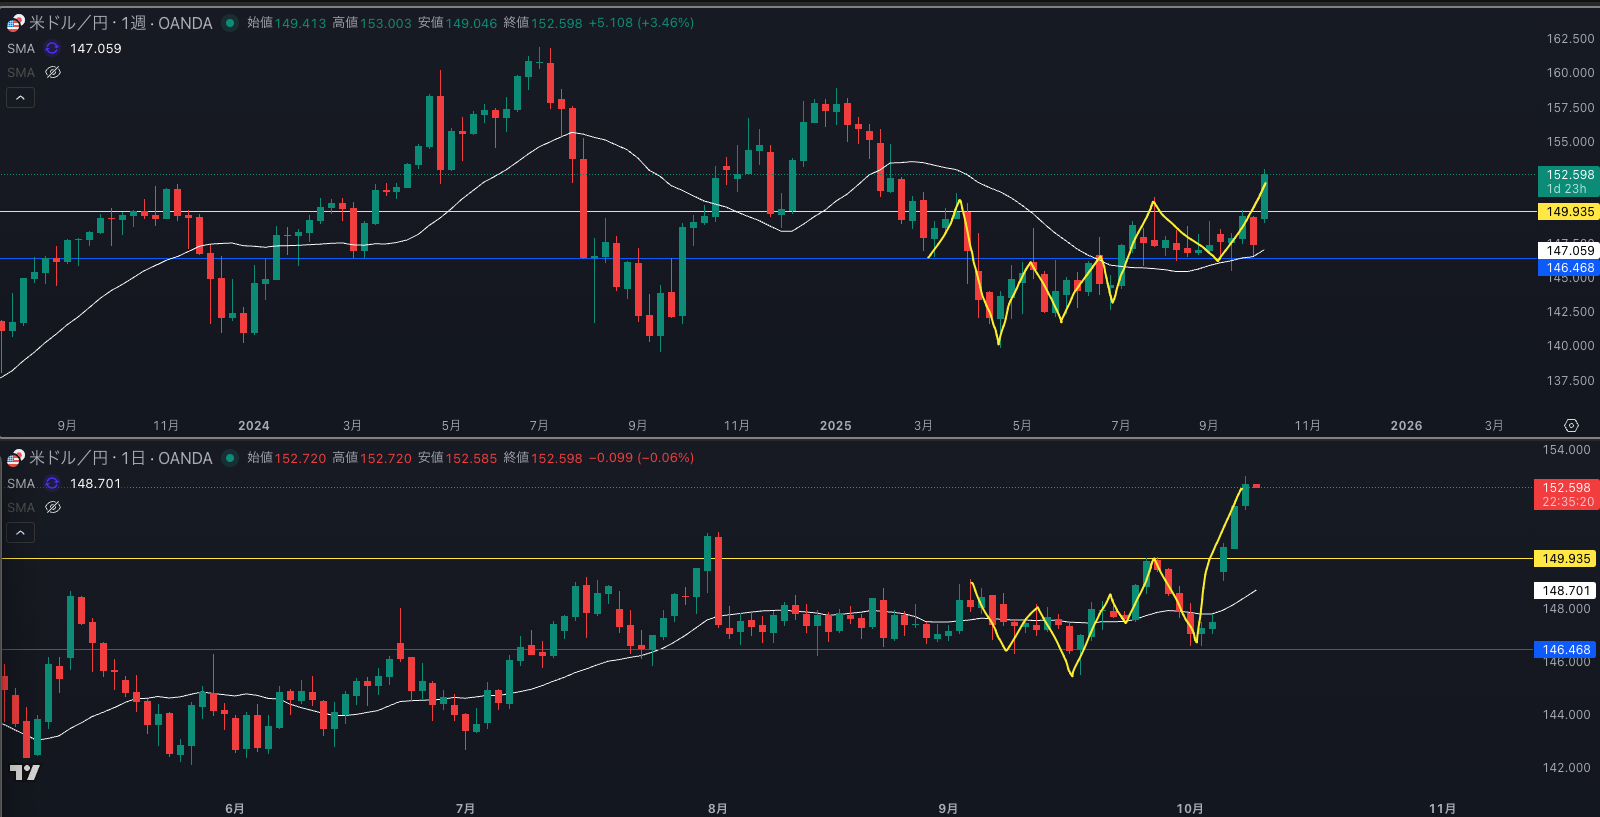Collapse the indicator legend on the daily chart
Viewport: 1600px width, 817px height.
[20, 532]
